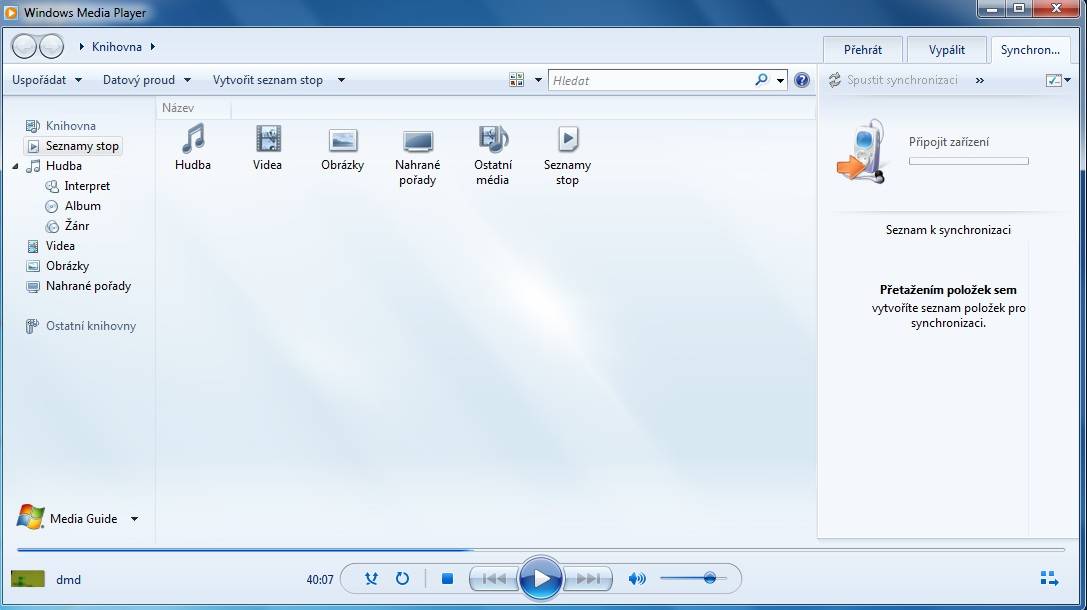Toggle repeat mode
Viewport: 1087px width, 610px height.
(402, 578)
